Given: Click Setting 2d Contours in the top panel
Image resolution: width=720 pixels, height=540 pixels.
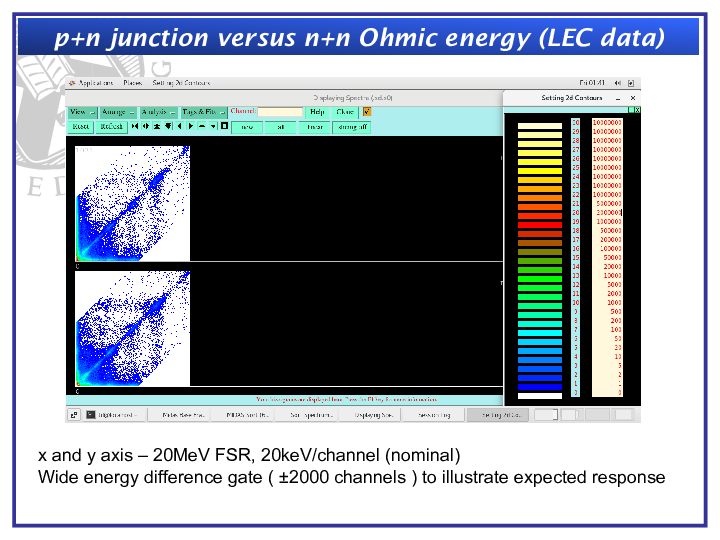Looking at the screenshot, I should [x=181, y=83].
